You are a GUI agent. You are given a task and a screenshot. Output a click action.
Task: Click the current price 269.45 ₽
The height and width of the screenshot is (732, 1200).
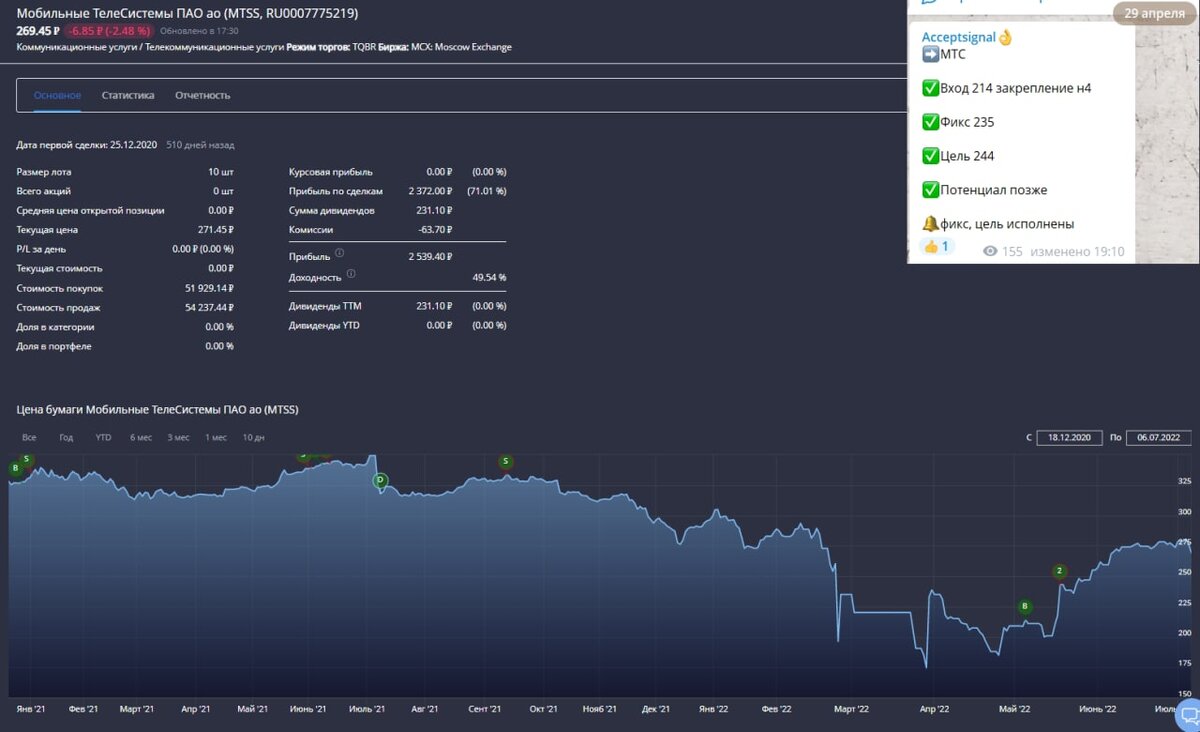coord(39,31)
